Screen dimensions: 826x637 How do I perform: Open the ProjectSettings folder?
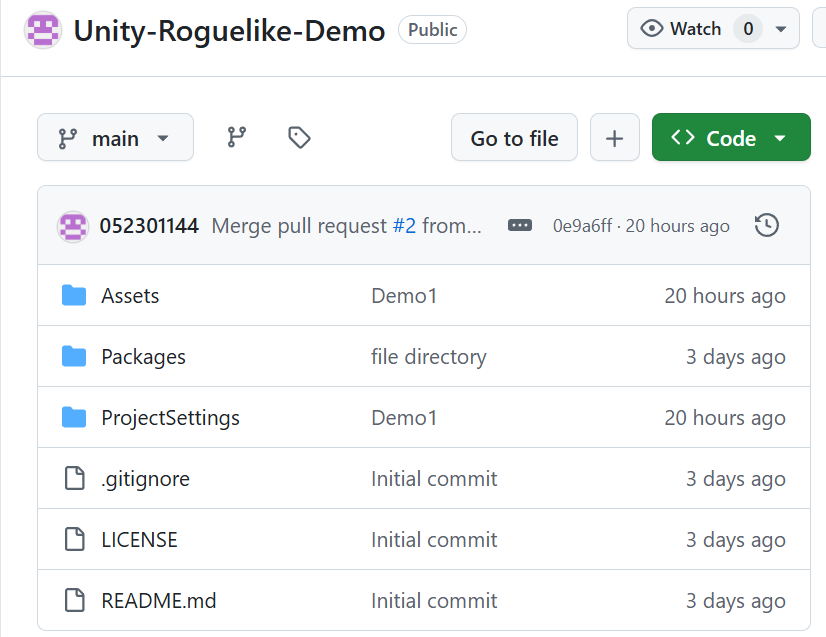tap(170, 418)
